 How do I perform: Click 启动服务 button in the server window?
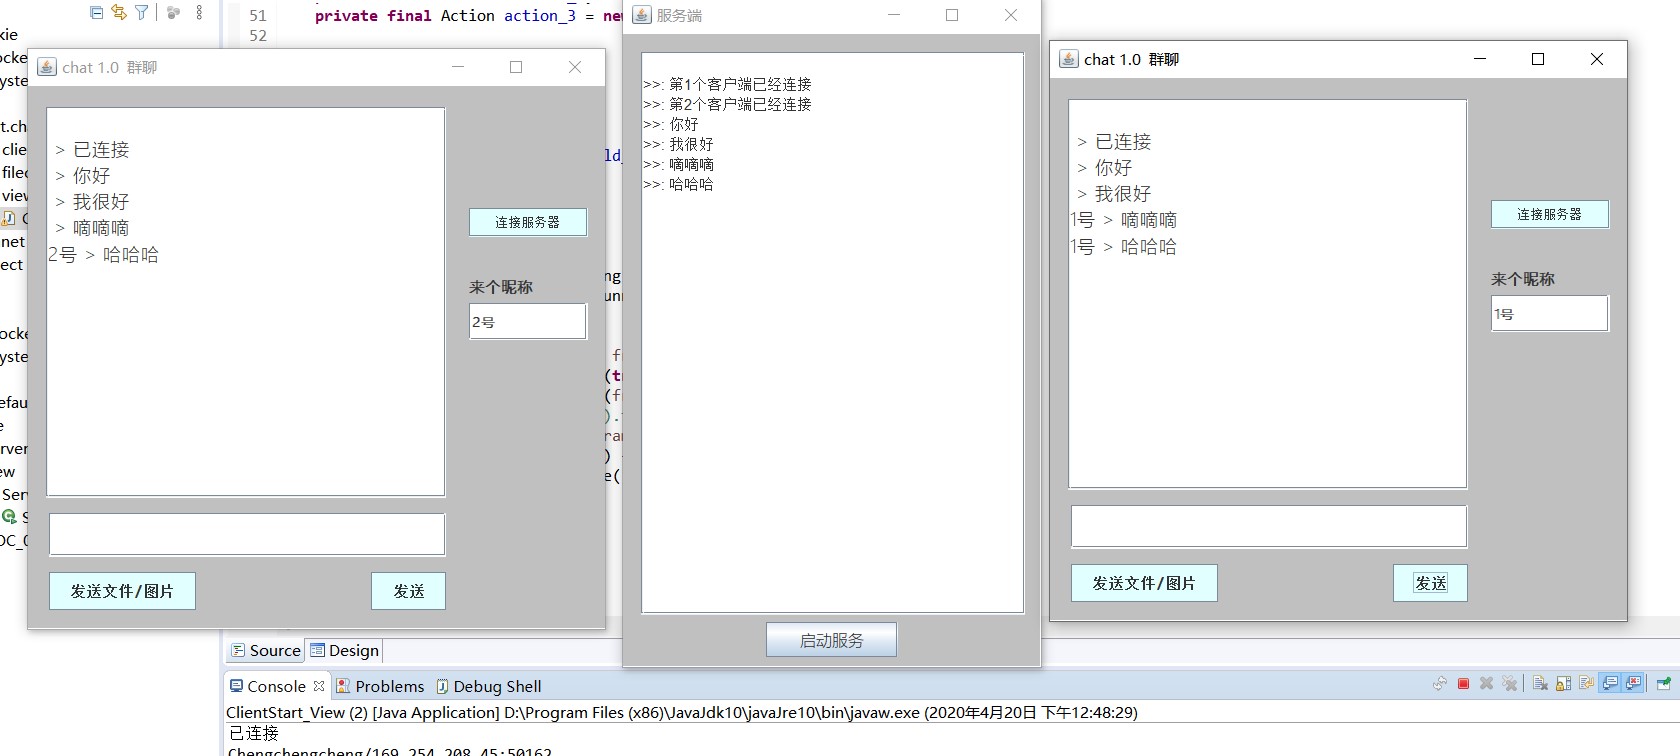click(x=831, y=640)
